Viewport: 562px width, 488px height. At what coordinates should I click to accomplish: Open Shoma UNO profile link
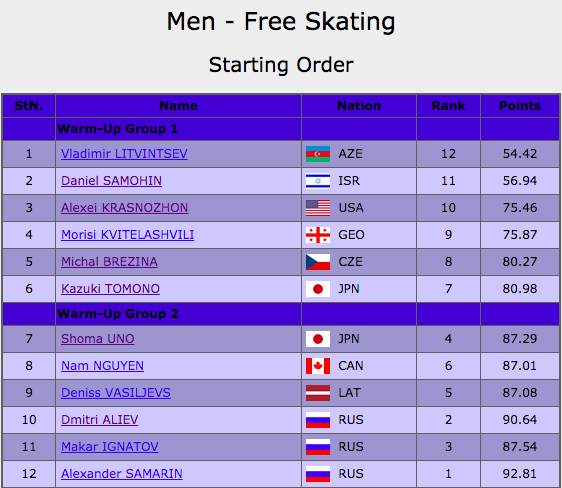[x=97, y=339]
